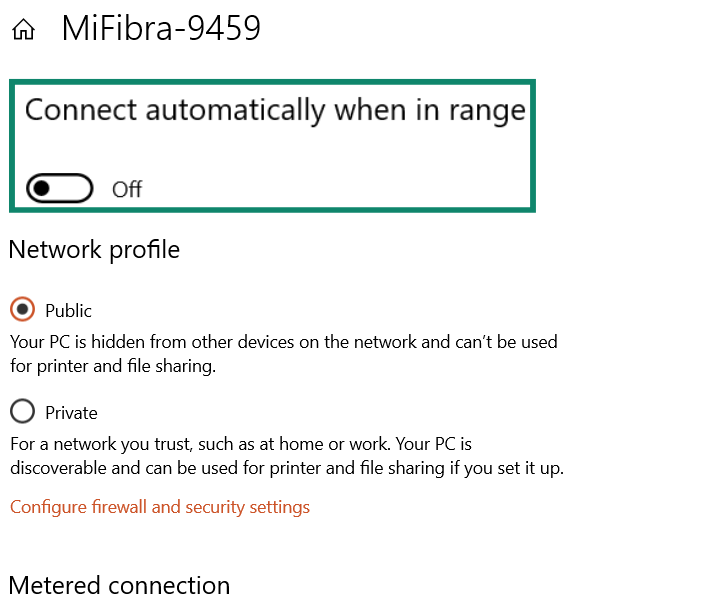Click the filled dot inside the Public radio
Screen dimensions: 713x612
click(x=22, y=310)
